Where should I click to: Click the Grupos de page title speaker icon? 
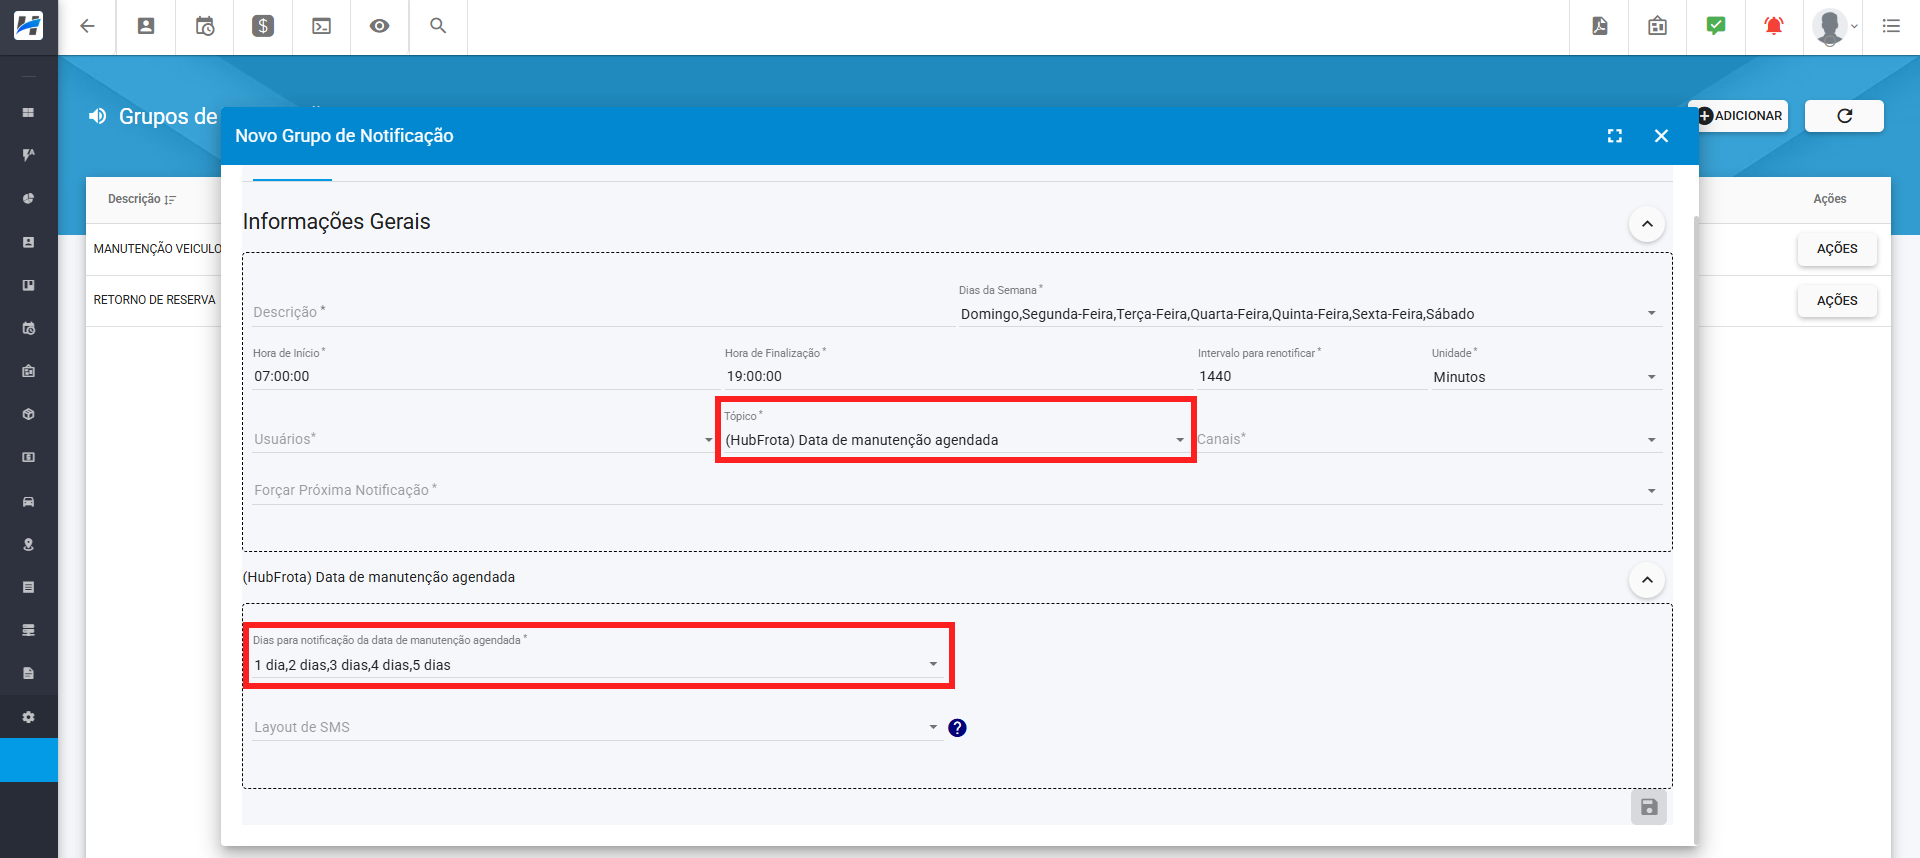coord(97,116)
